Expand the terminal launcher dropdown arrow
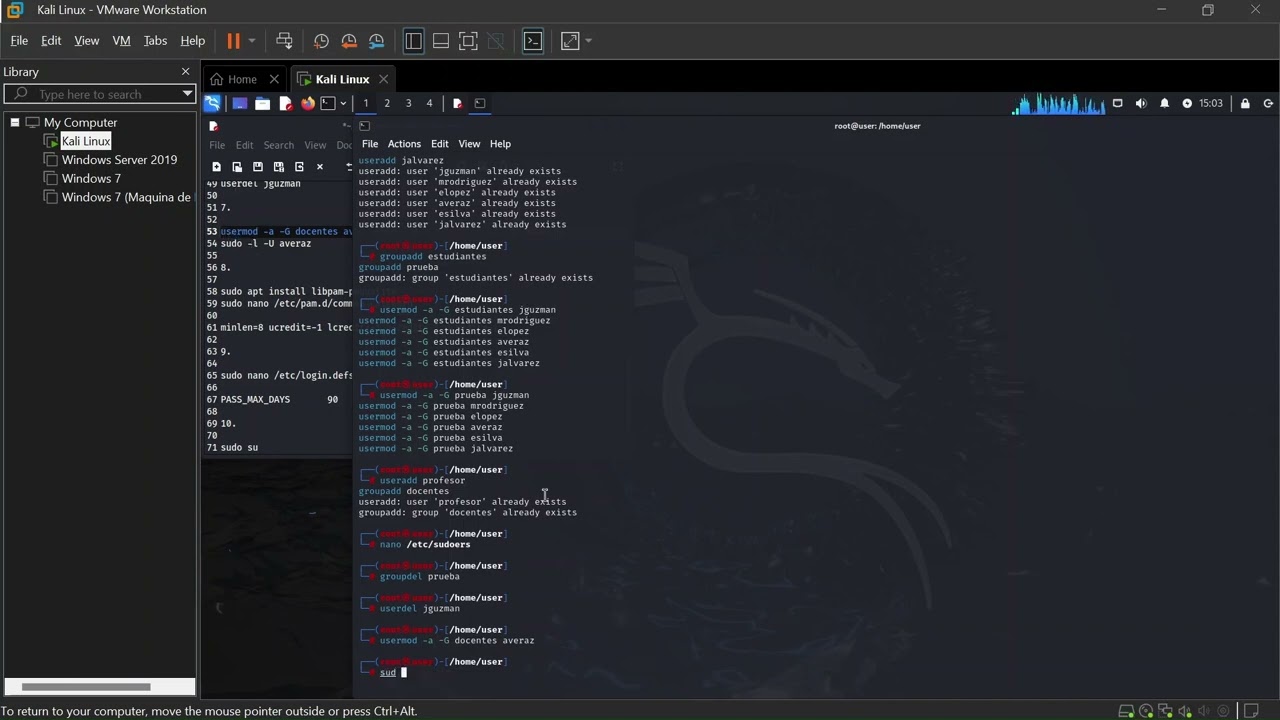 pyautogui.click(x=343, y=103)
